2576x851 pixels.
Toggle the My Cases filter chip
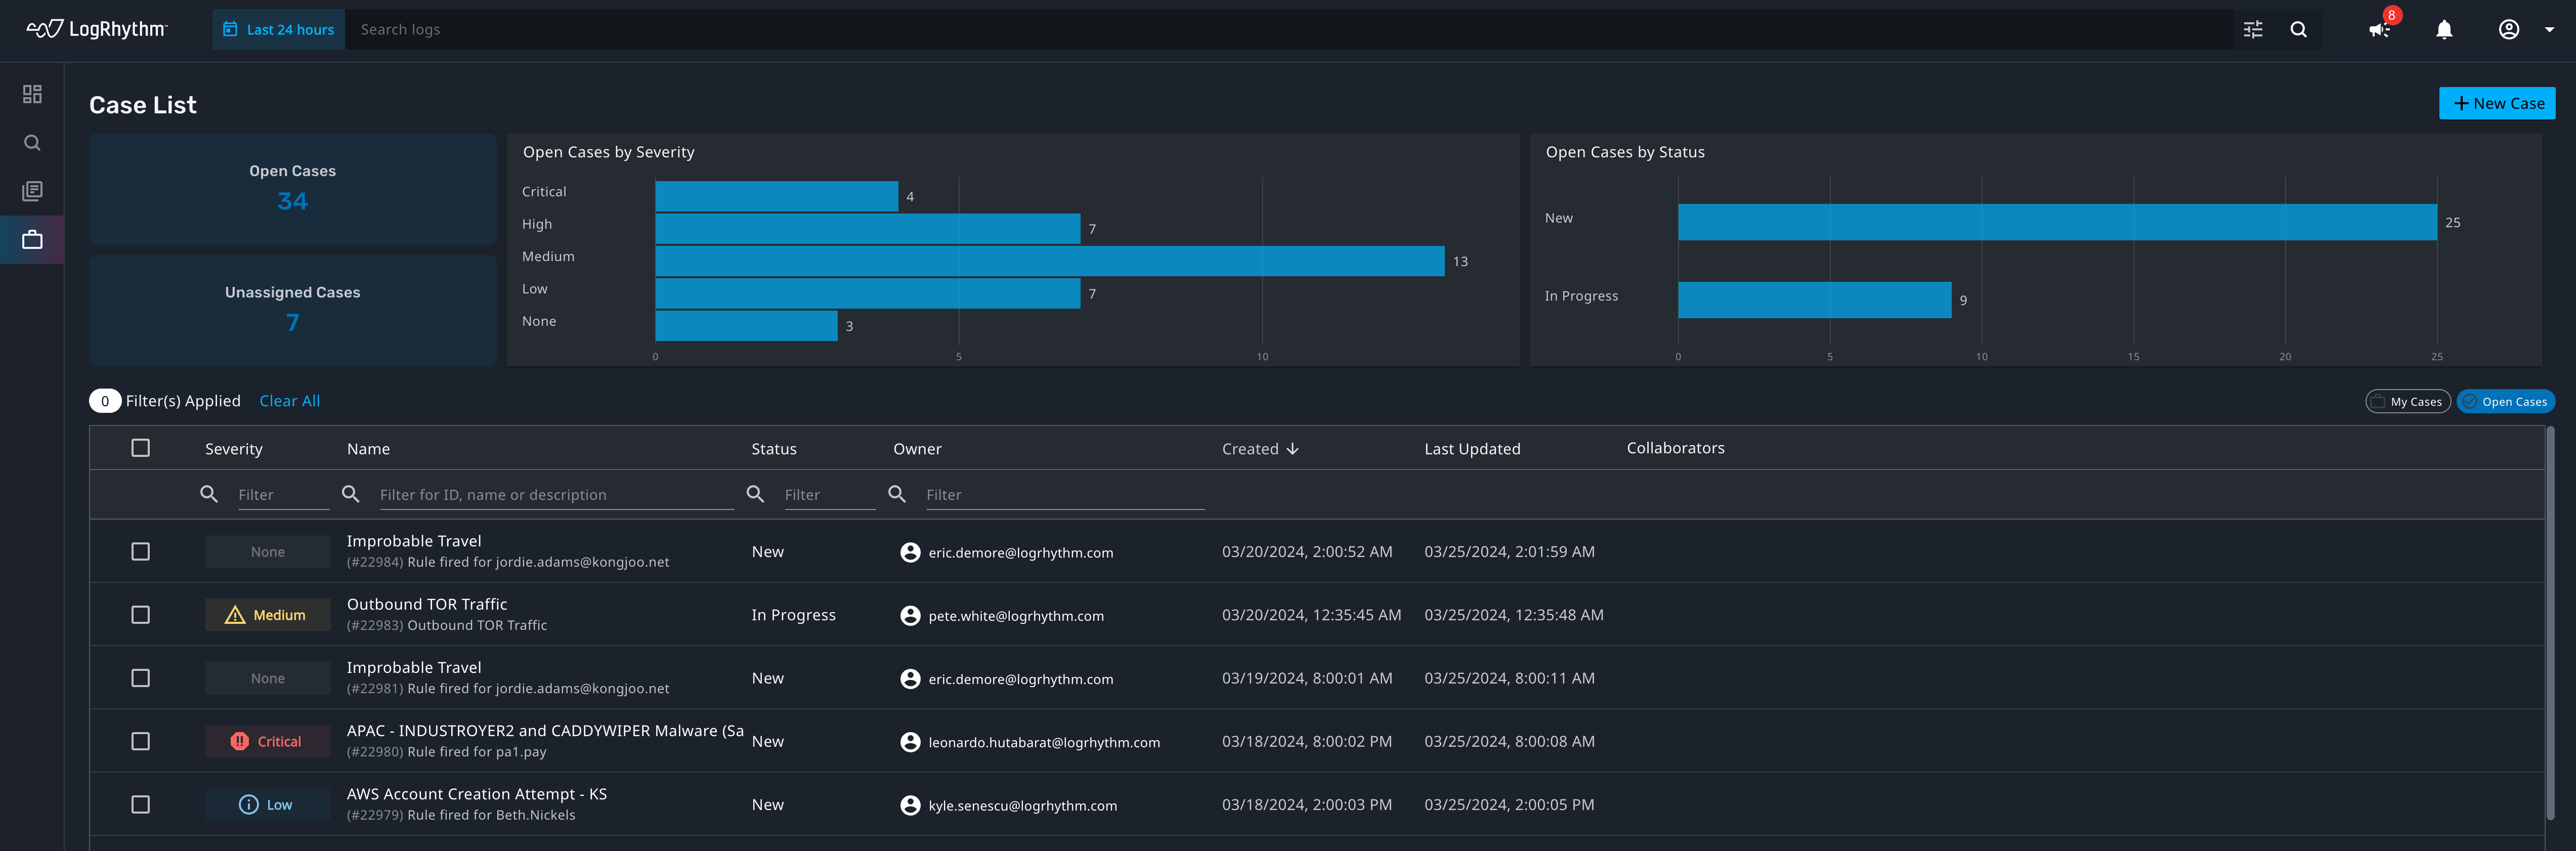2408,401
